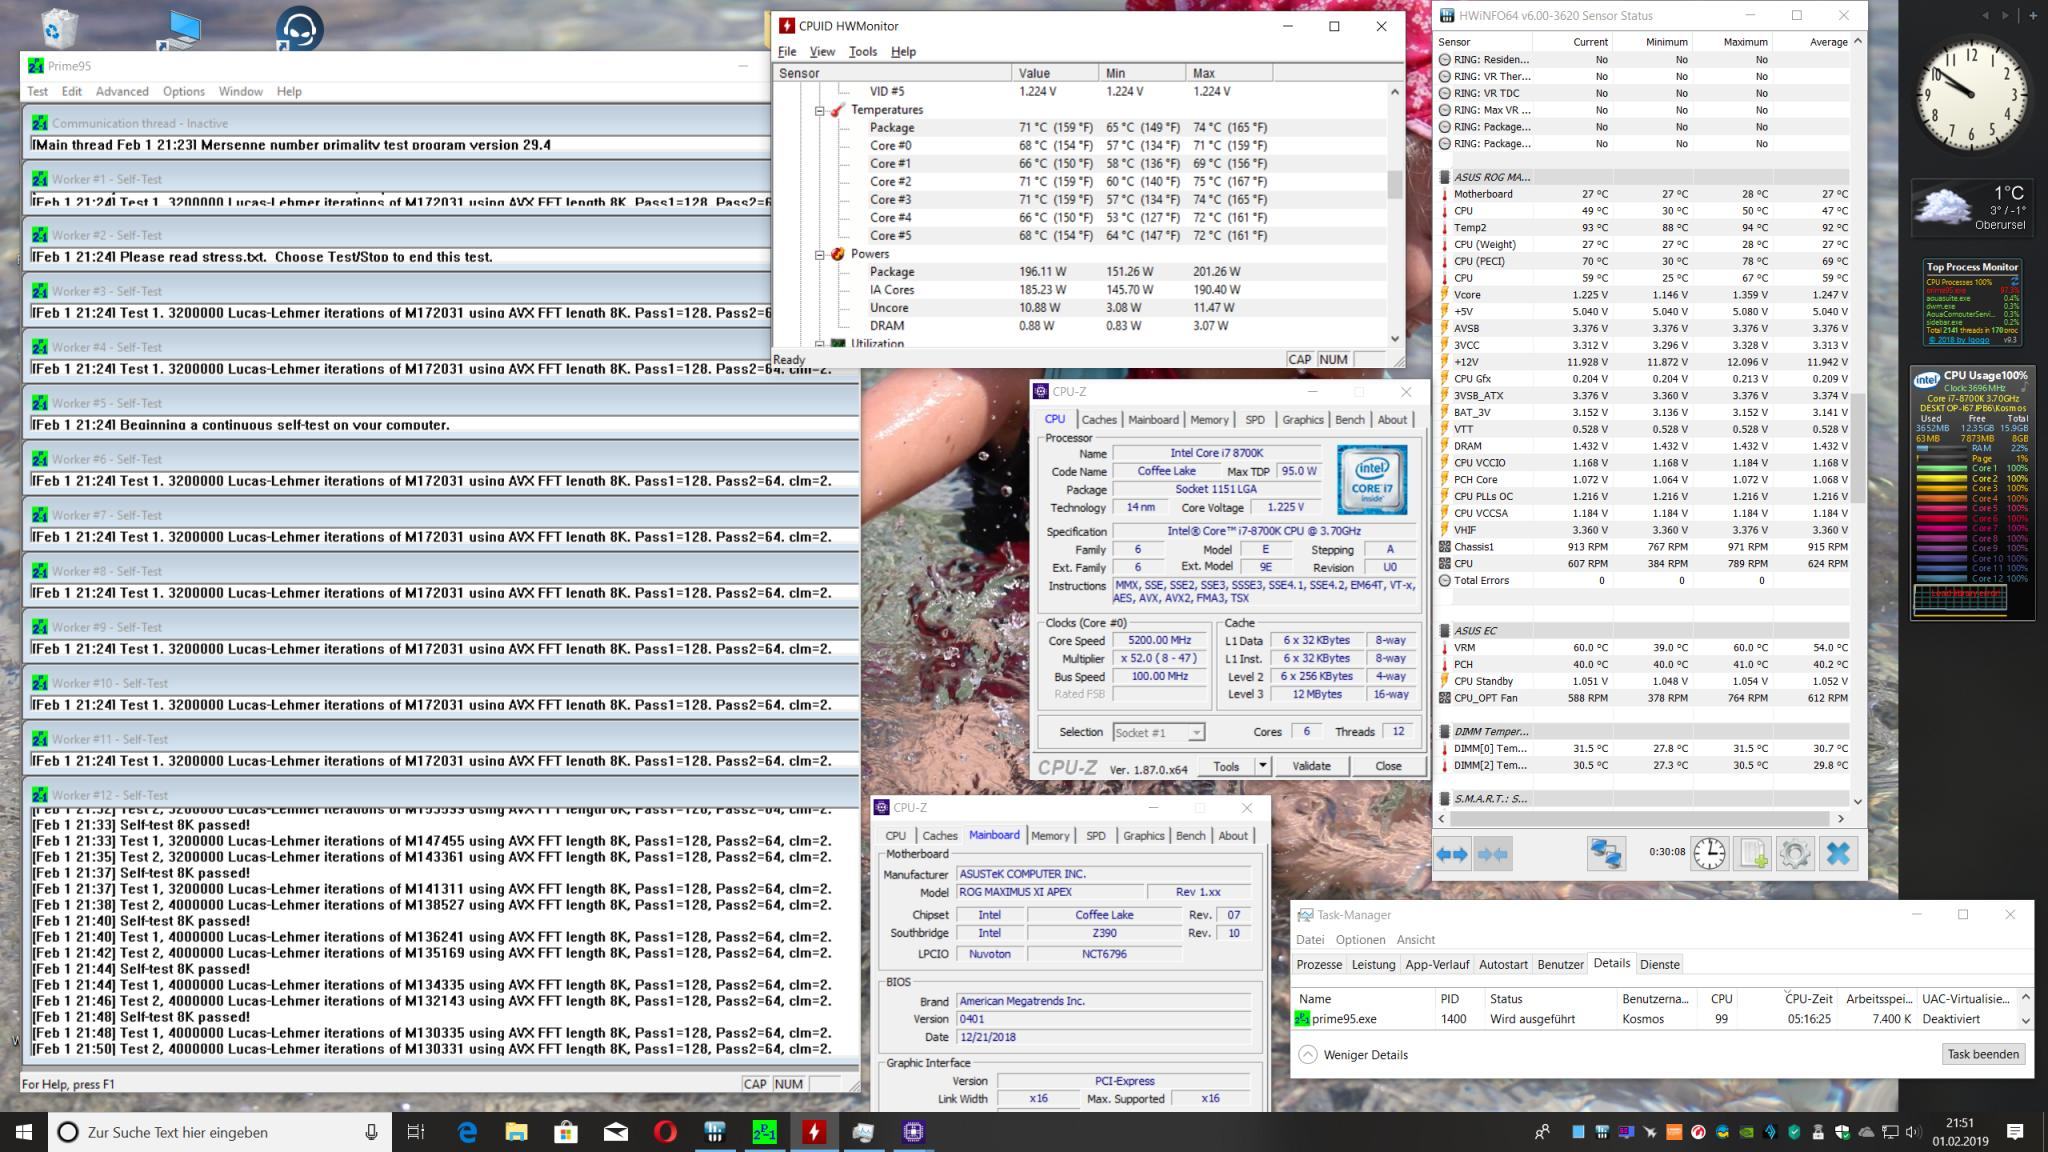Image resolution: width=2048 pixels, height=1152 pixels.
Task: Click HWiNFO horizontal scroll right arrow
Action: click(x=1840, y=818)
